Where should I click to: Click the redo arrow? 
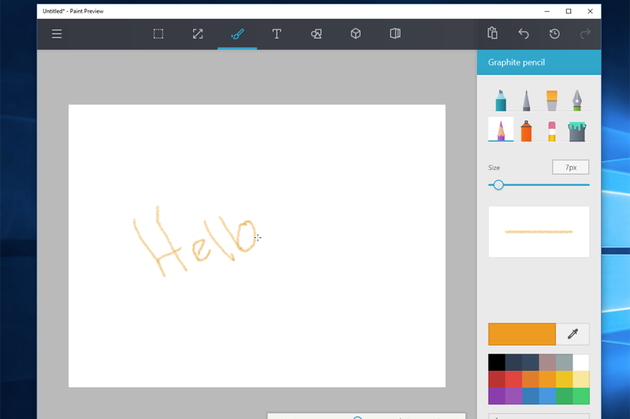coord(585,34)
